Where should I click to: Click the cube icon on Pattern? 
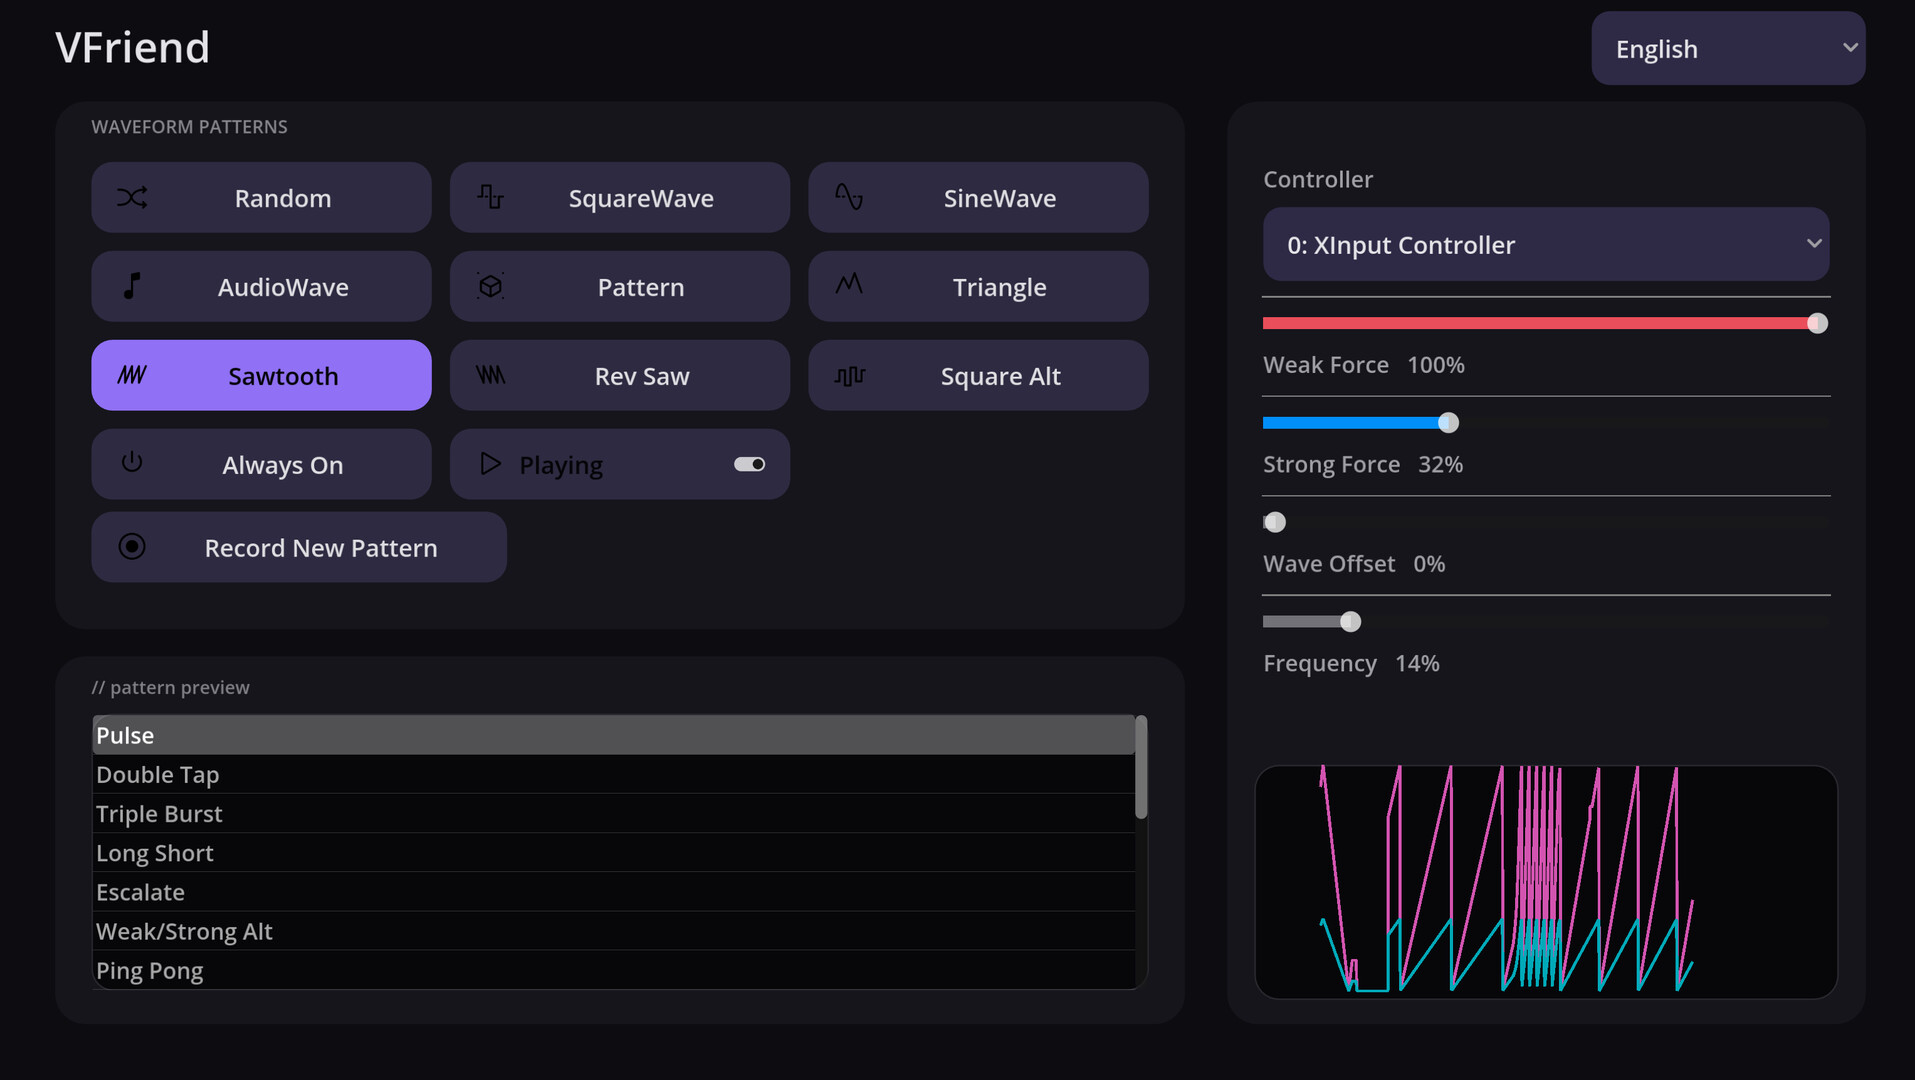(x=490, y=286)
